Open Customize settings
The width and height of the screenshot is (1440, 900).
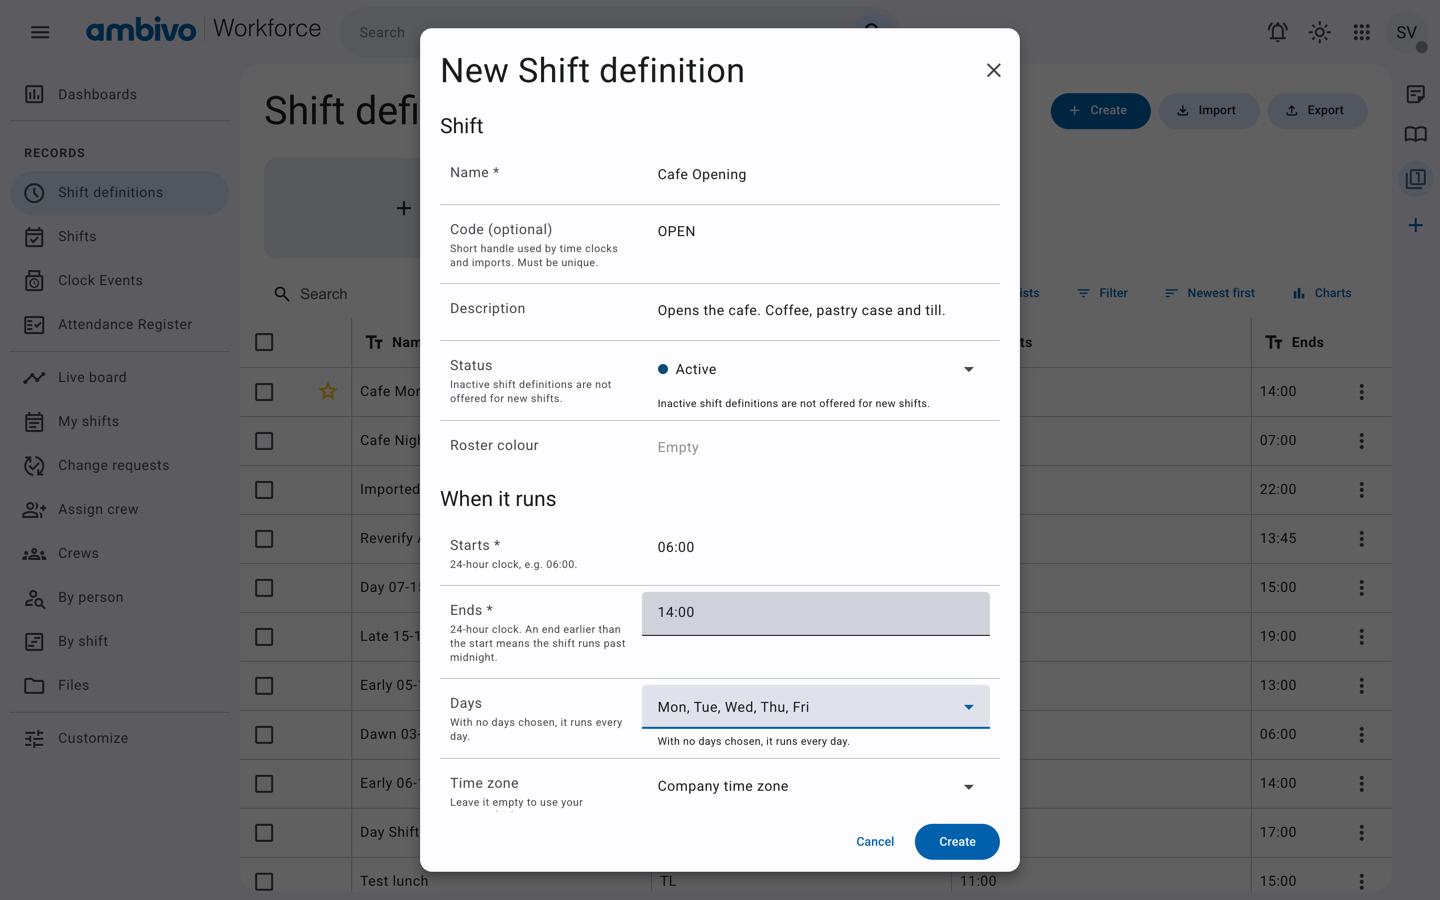pos(120,738)
